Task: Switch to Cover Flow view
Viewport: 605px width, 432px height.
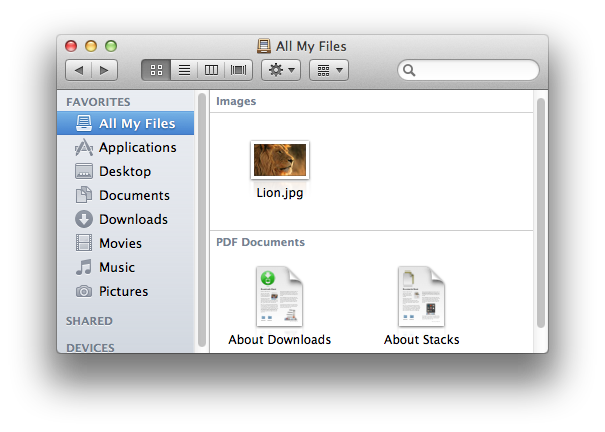Action: coord(238,70)
